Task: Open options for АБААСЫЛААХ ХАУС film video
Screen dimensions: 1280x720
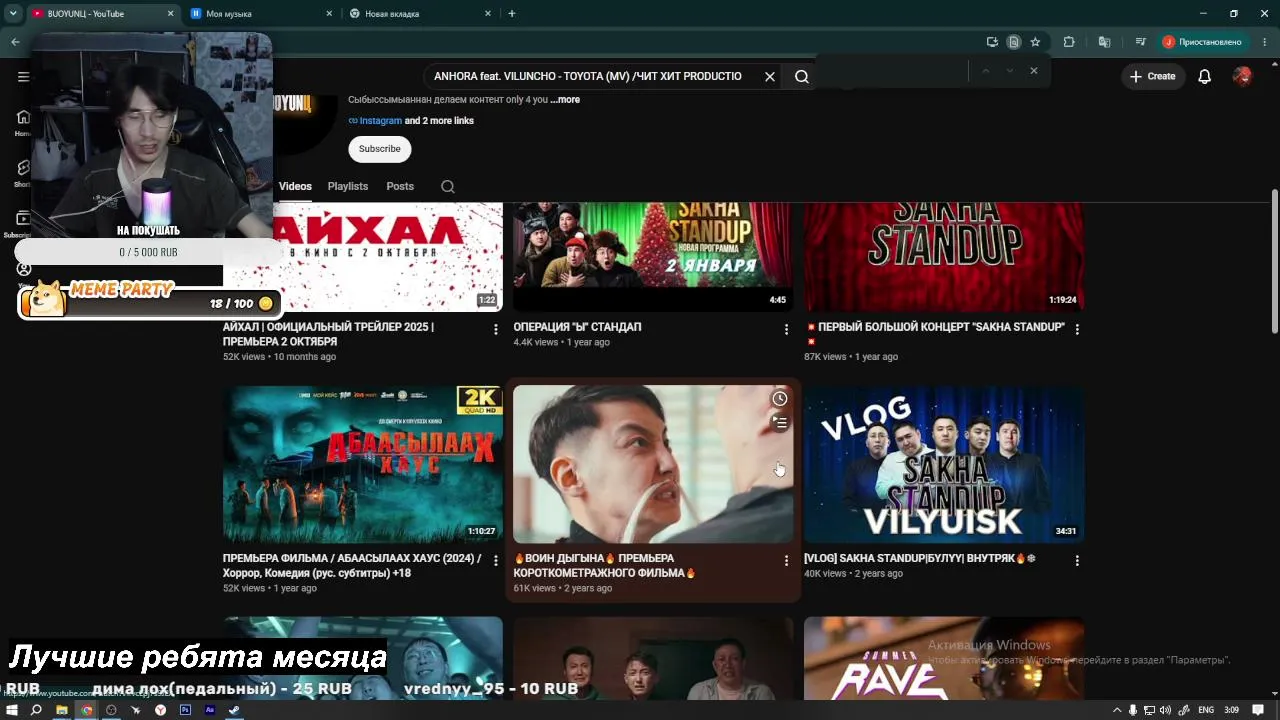Action: [x=495, y=561]
